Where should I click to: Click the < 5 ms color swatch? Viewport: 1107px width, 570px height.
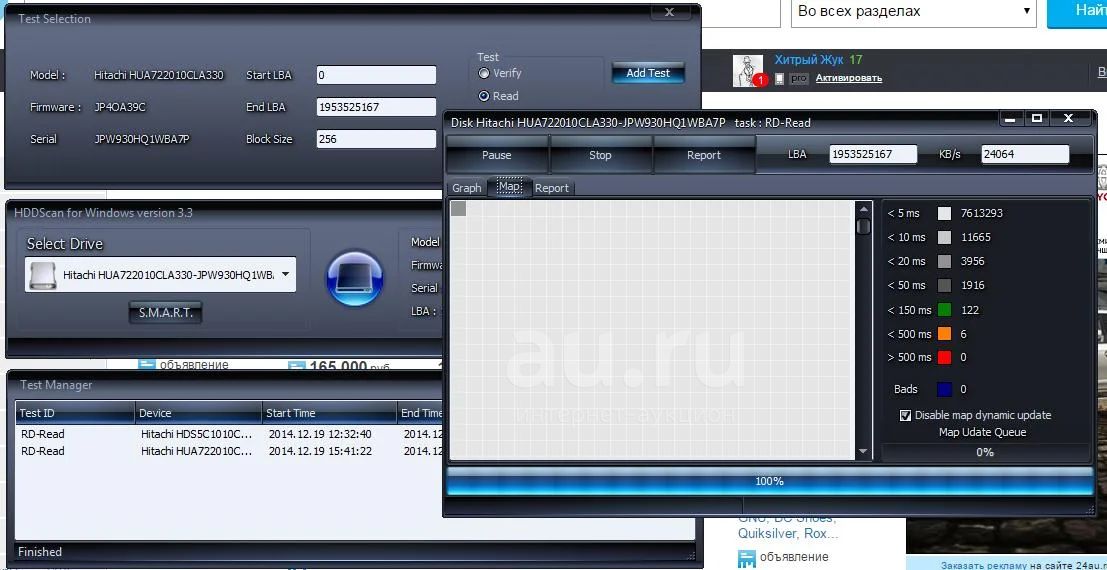[x=944, y=213]
